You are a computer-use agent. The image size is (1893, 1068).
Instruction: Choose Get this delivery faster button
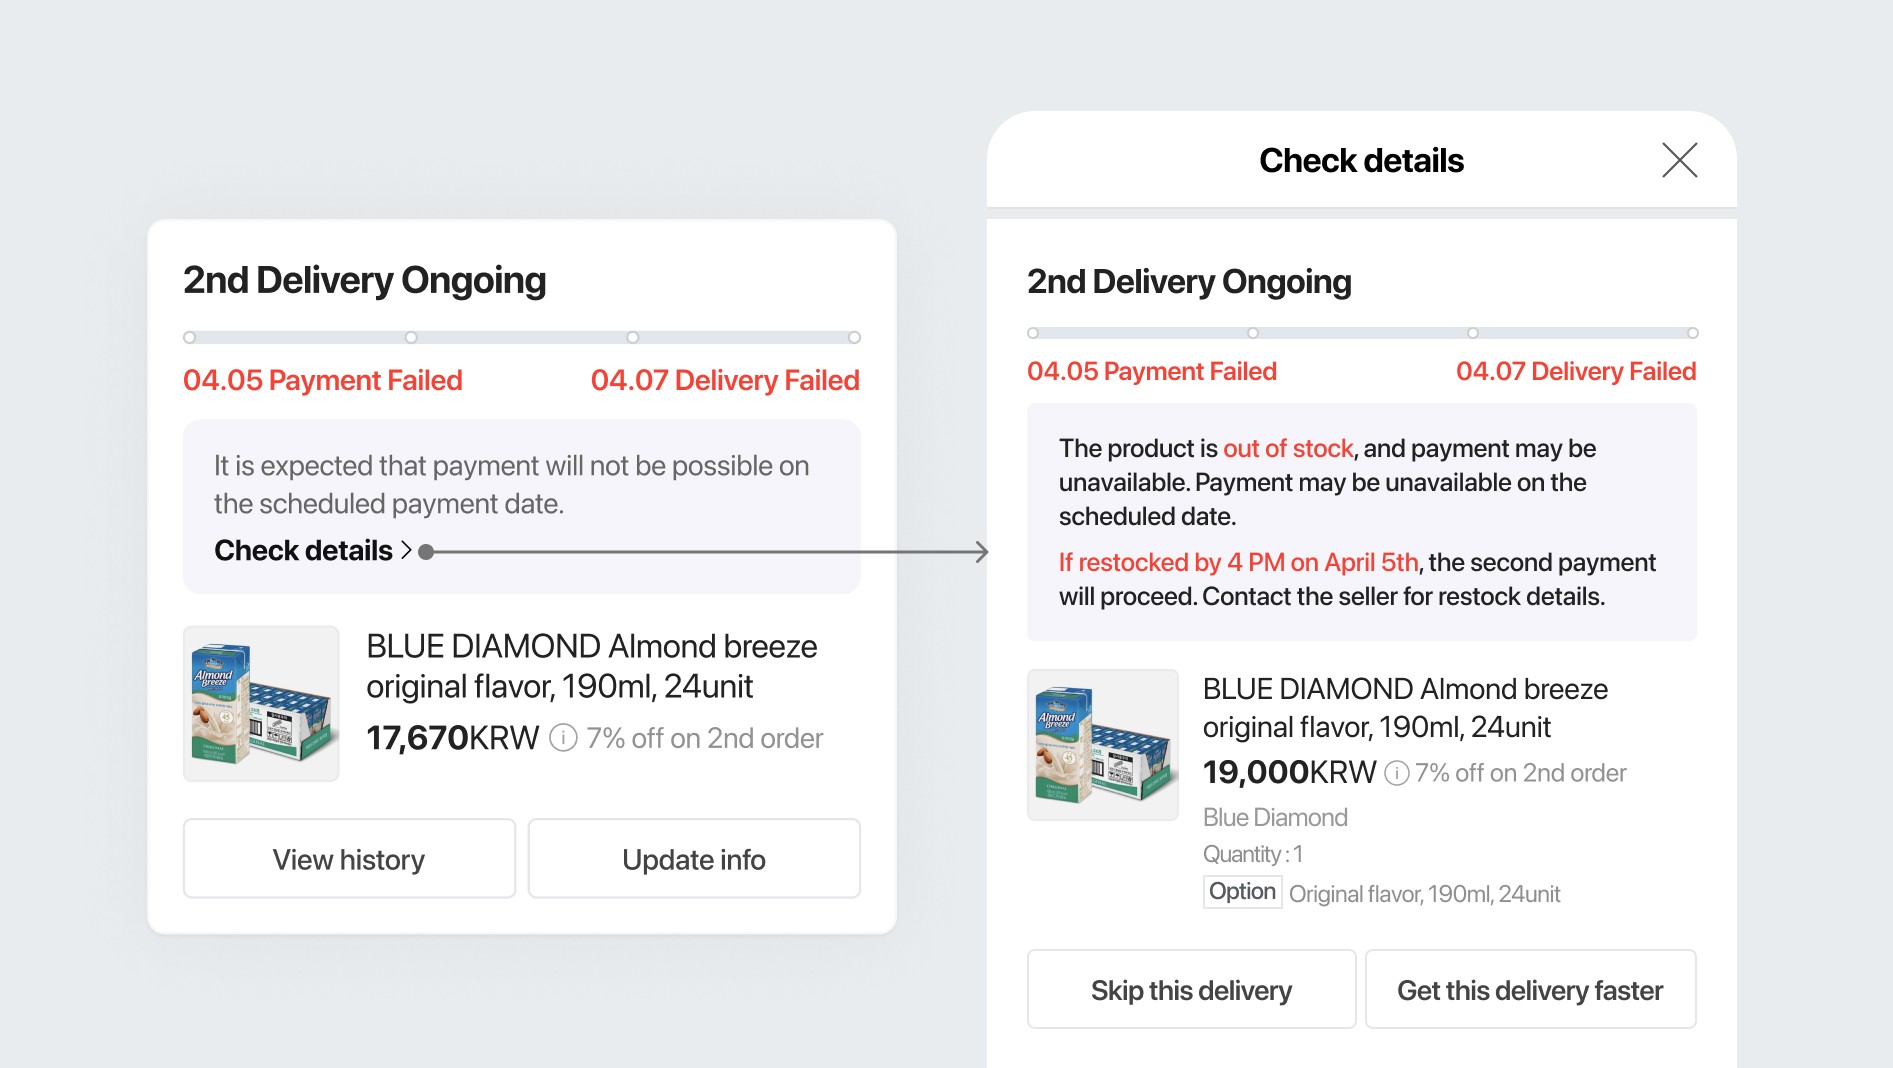click(x=1530, y=990)
